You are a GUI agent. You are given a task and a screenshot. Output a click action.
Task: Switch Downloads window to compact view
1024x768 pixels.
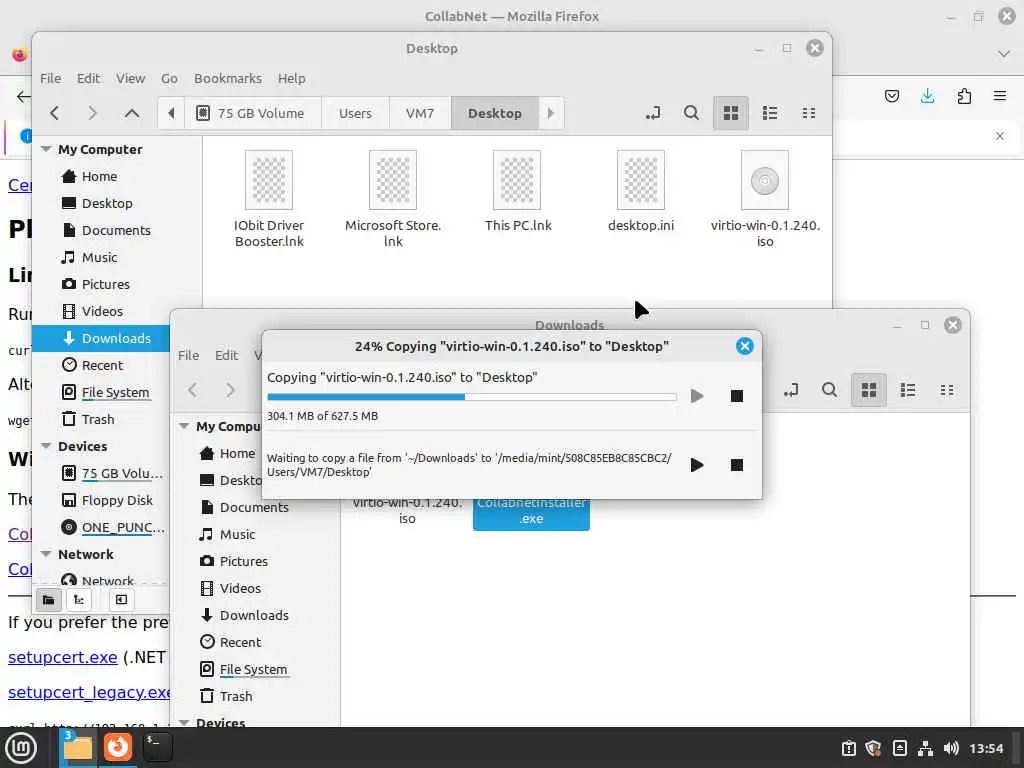pos(947,390)
